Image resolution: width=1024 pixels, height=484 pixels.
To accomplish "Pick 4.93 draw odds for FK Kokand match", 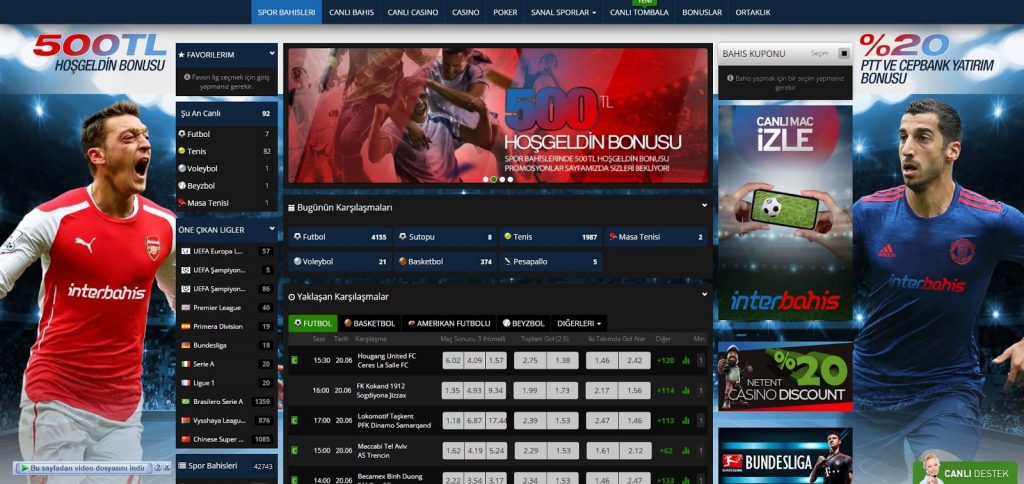I will point(475,391).
